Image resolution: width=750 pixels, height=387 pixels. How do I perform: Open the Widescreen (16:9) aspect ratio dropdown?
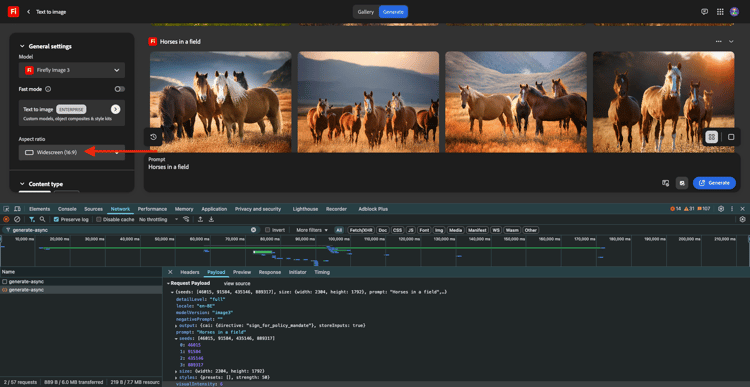[x=72, y=153]
